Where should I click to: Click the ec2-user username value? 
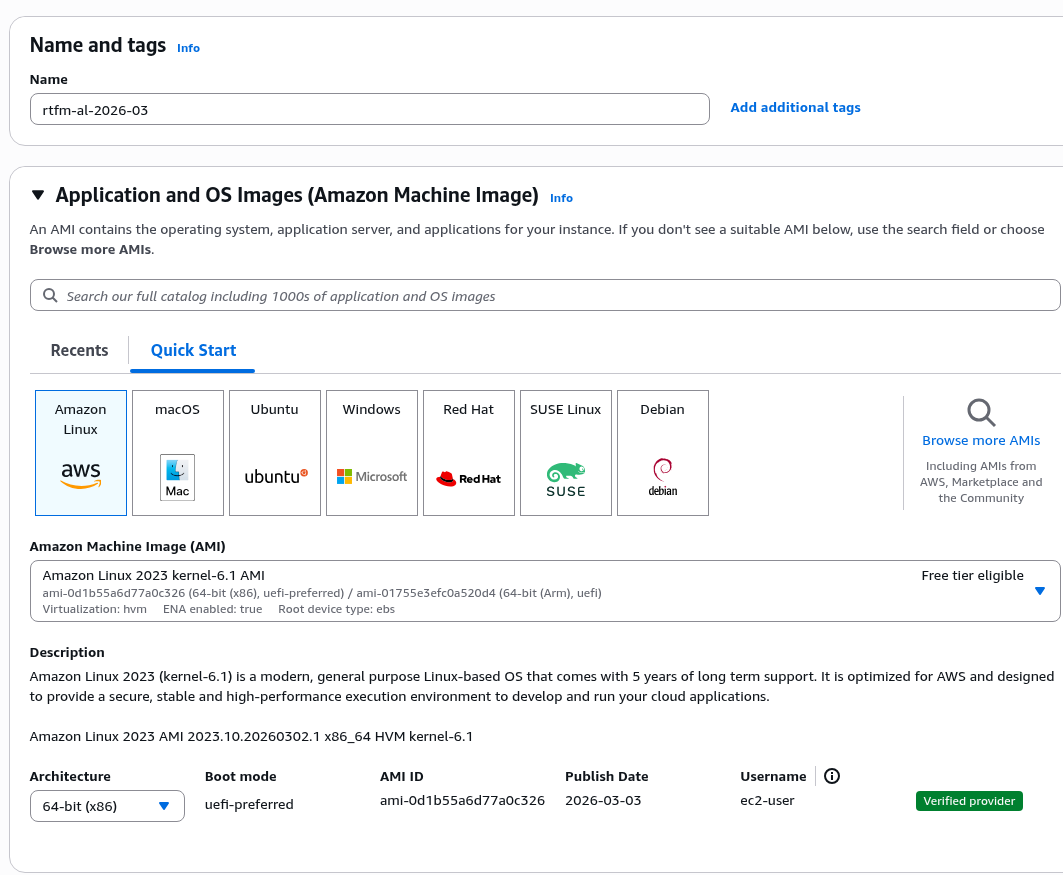(x=767, y=800)
